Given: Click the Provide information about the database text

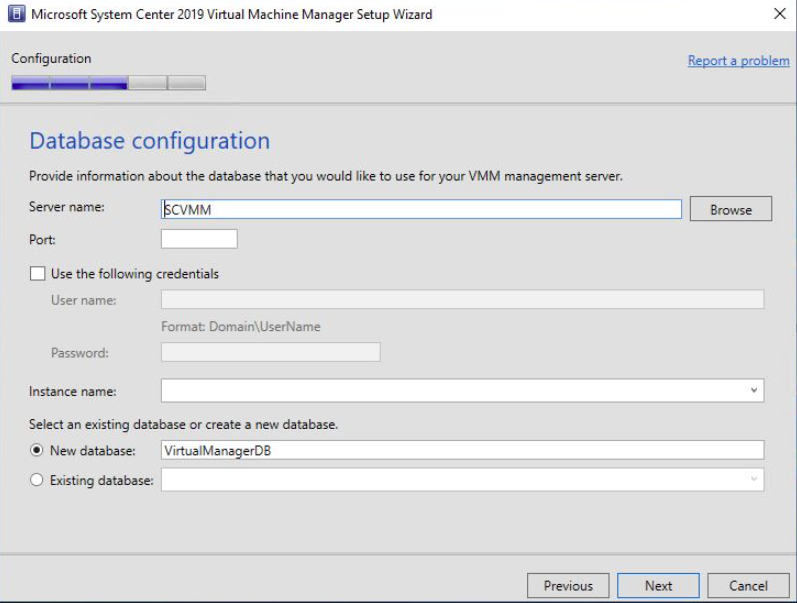Looking at the screenshot, I should click(x=326, y=176).
